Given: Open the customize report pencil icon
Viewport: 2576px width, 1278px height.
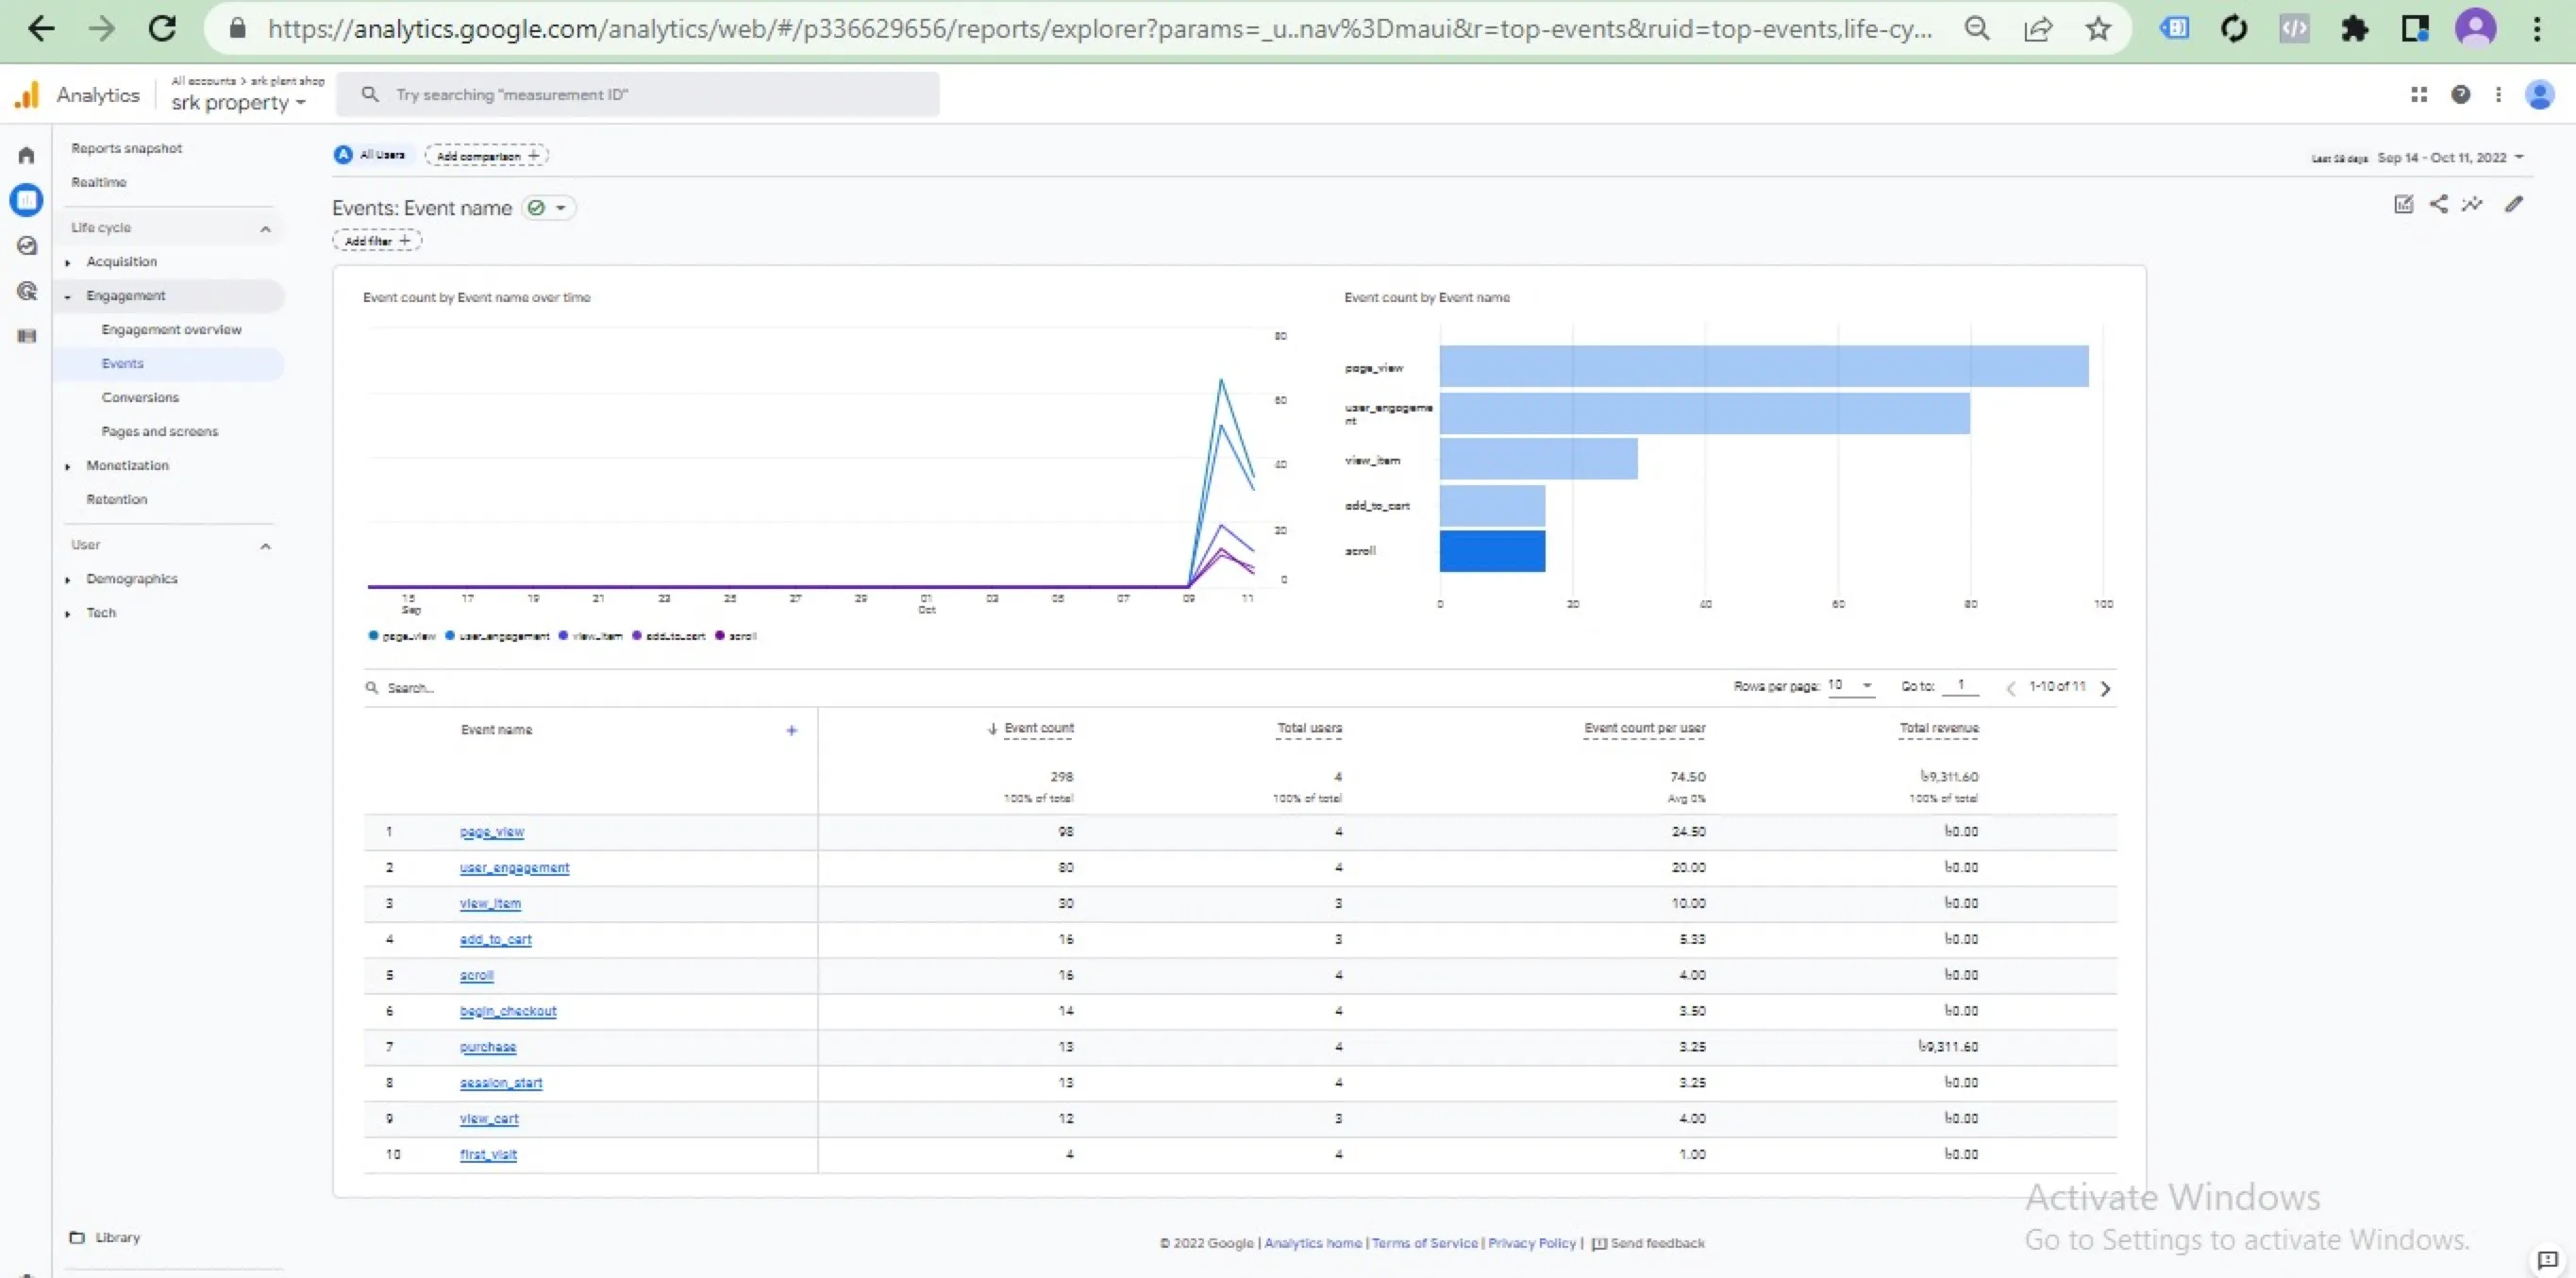Looking at the screenshot, I should tap(2514, 204).
